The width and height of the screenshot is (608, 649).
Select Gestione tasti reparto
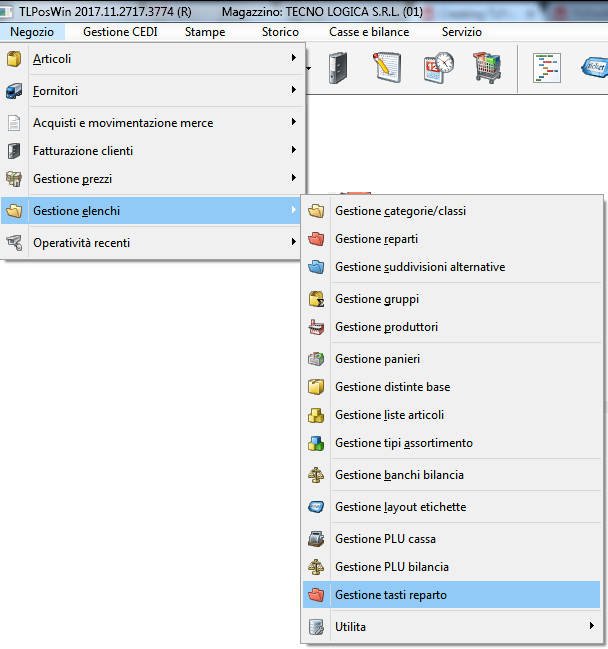coord(391,595)
